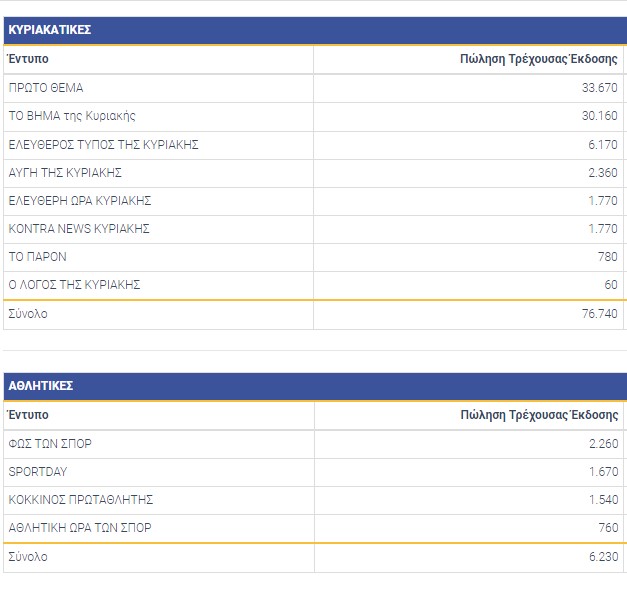Click Έντυπο column header in ΚΥΡΙΑΚΑΤΙΚΕΣ table
This screenshot has width=627, height=590.
[28, 59]
